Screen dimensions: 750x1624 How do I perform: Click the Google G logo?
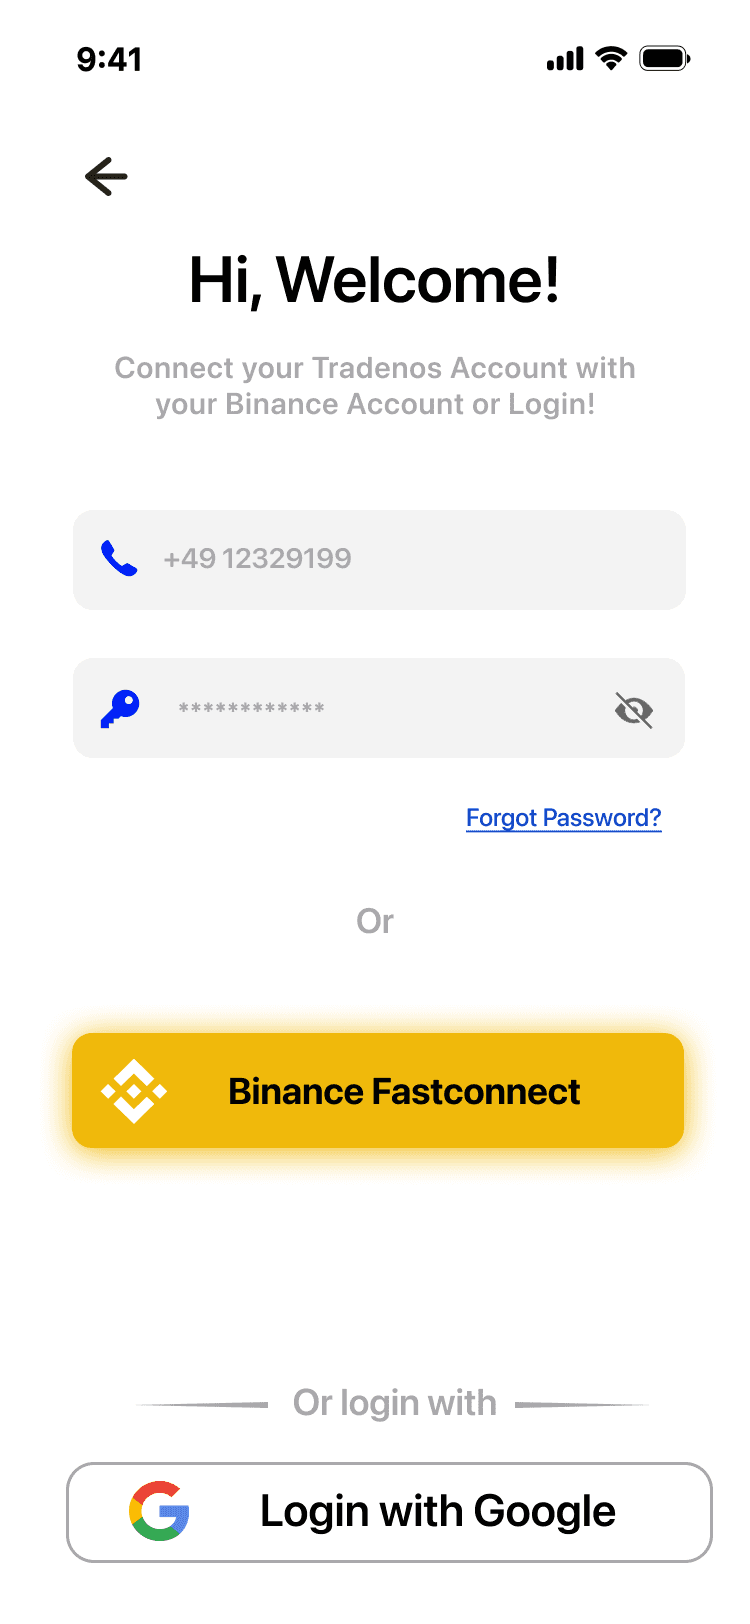click(x=159, y=1511)
